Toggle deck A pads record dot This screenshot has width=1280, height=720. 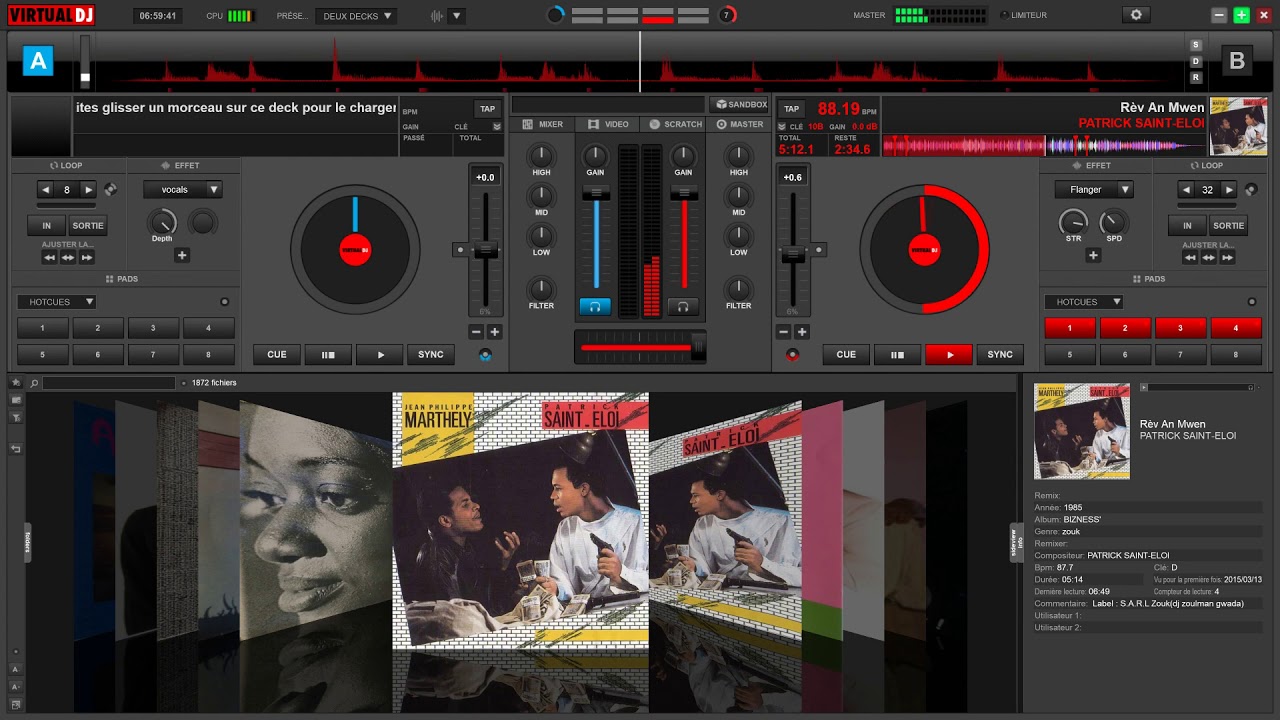click(x=224, y=301)
